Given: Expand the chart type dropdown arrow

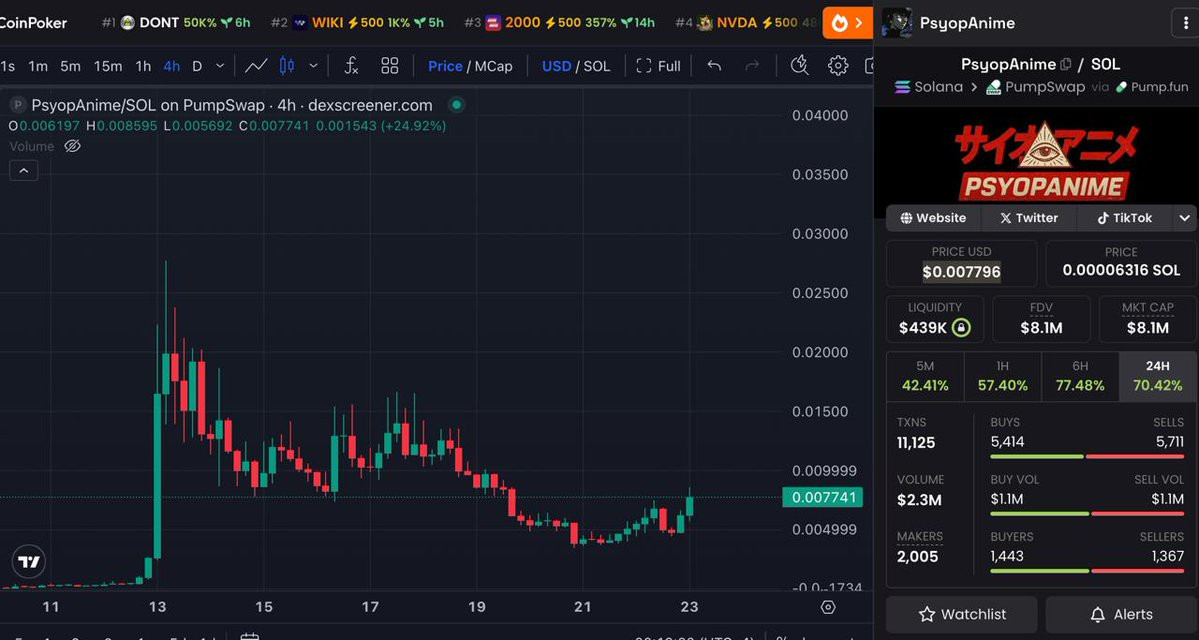Looking at the screenshot, I should (x=314, y=66).
